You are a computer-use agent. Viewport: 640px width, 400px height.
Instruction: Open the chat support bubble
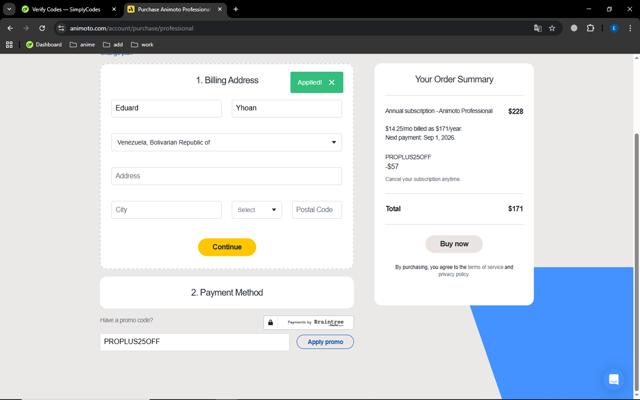pyautogui.click(x=613, y=379)
